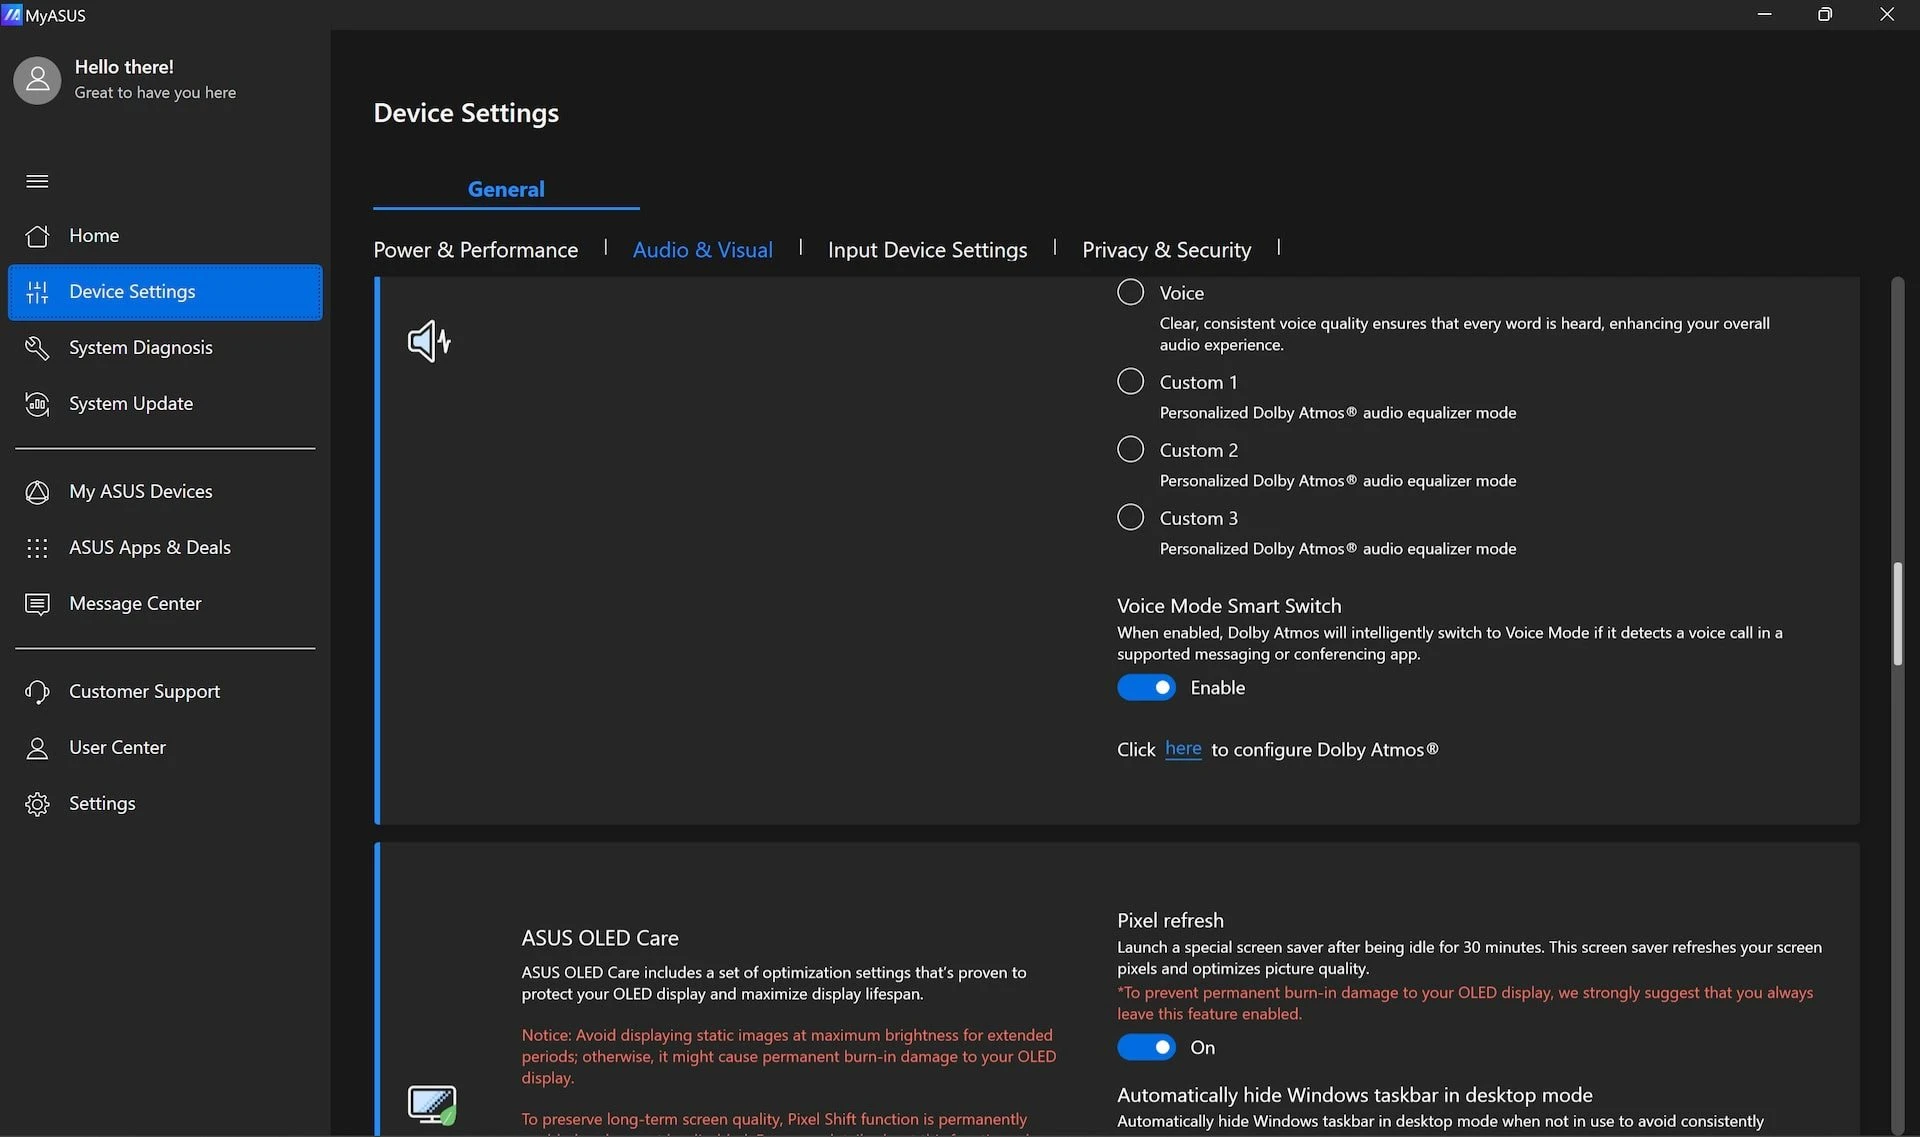Viewport: 1920px width, 1137px height.
Task: Minimize the MyASUS window
Action: [1764, 14]
